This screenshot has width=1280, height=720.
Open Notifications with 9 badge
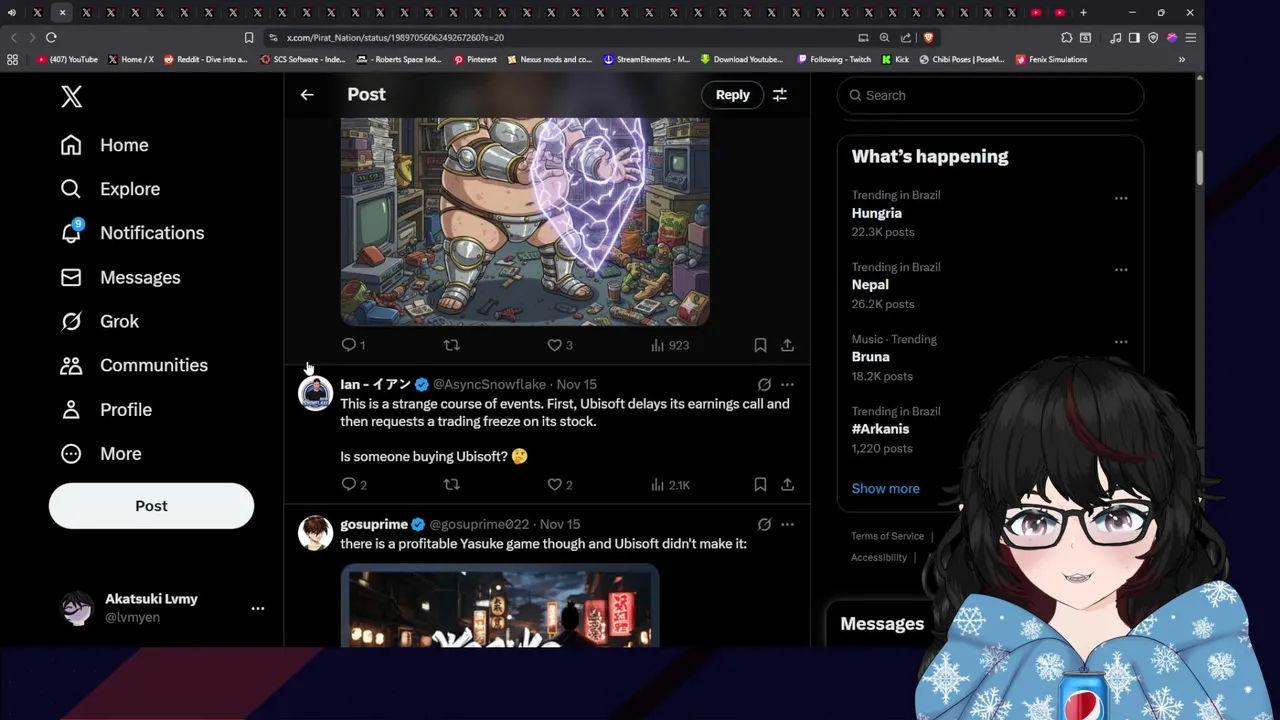click(x=132, y=233)
